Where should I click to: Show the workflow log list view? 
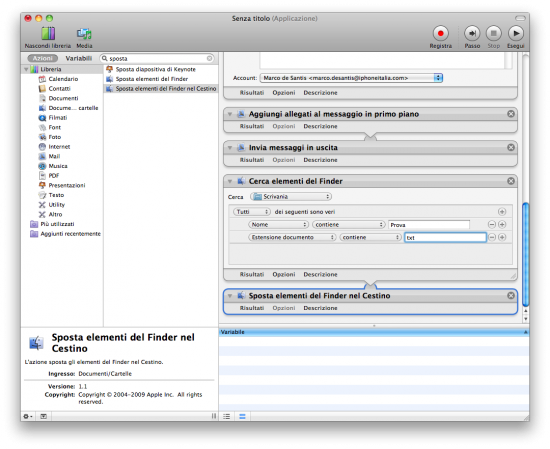pyautogui.click(x=227, y=416)
